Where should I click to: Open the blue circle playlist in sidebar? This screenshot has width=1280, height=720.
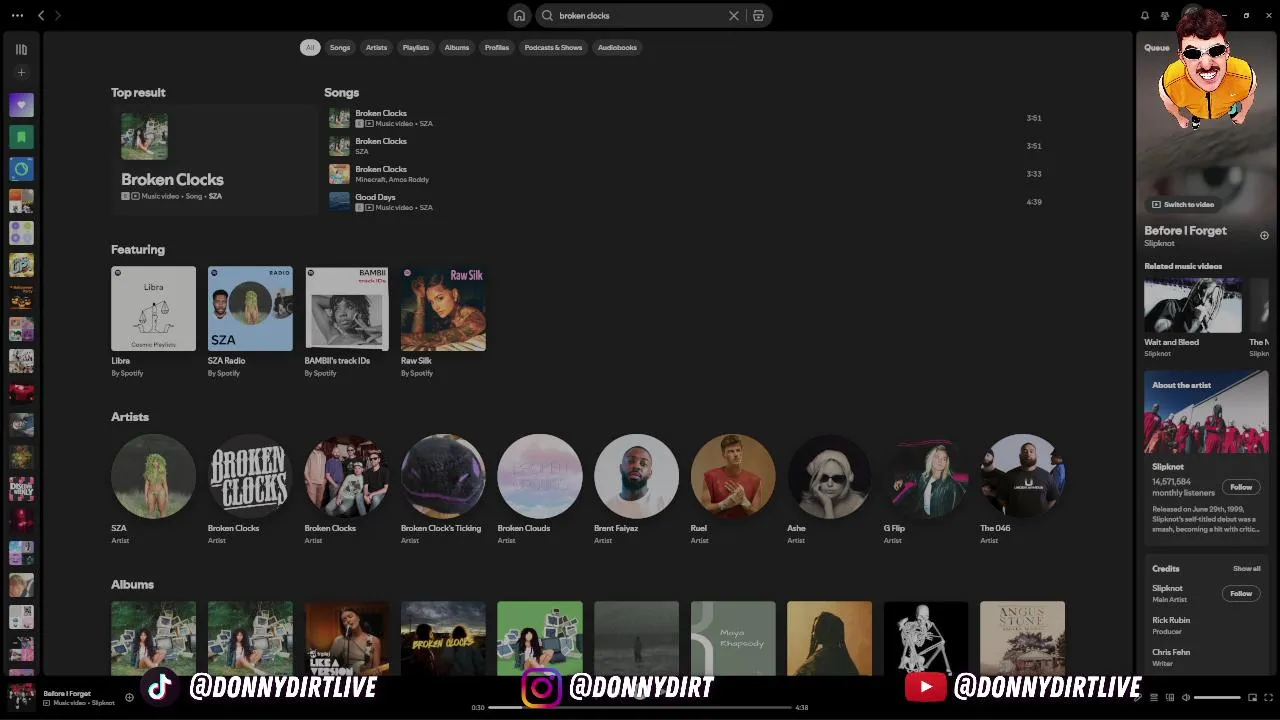point(21,169)
